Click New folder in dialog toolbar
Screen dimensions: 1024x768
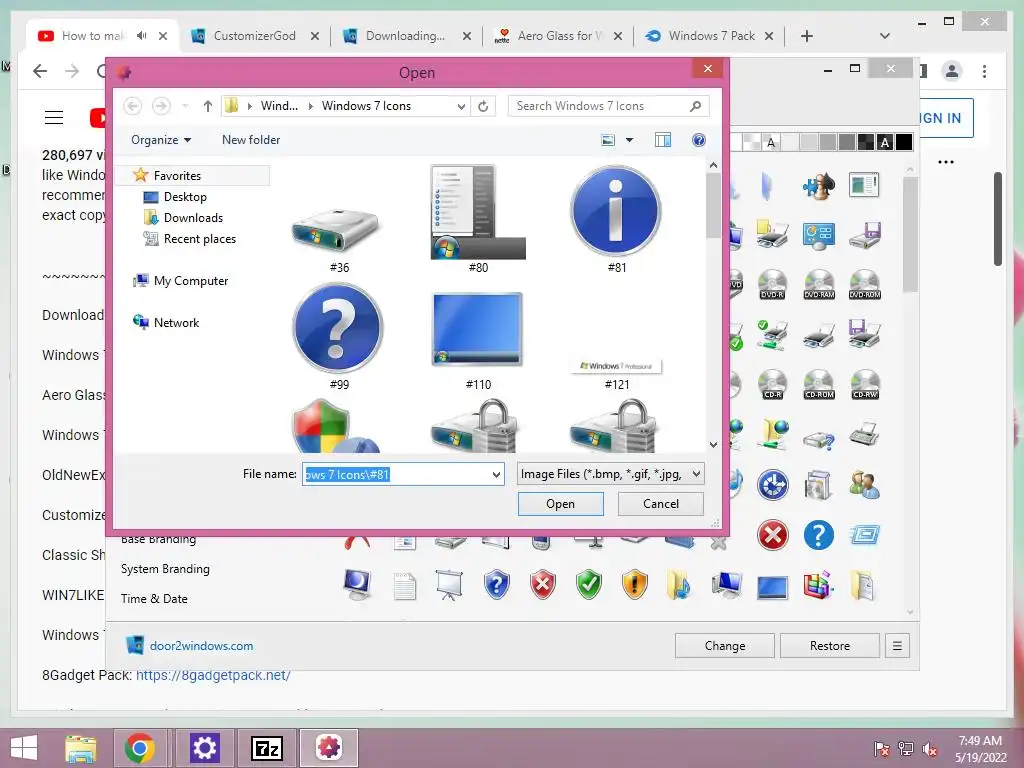(x=251, y=140)
